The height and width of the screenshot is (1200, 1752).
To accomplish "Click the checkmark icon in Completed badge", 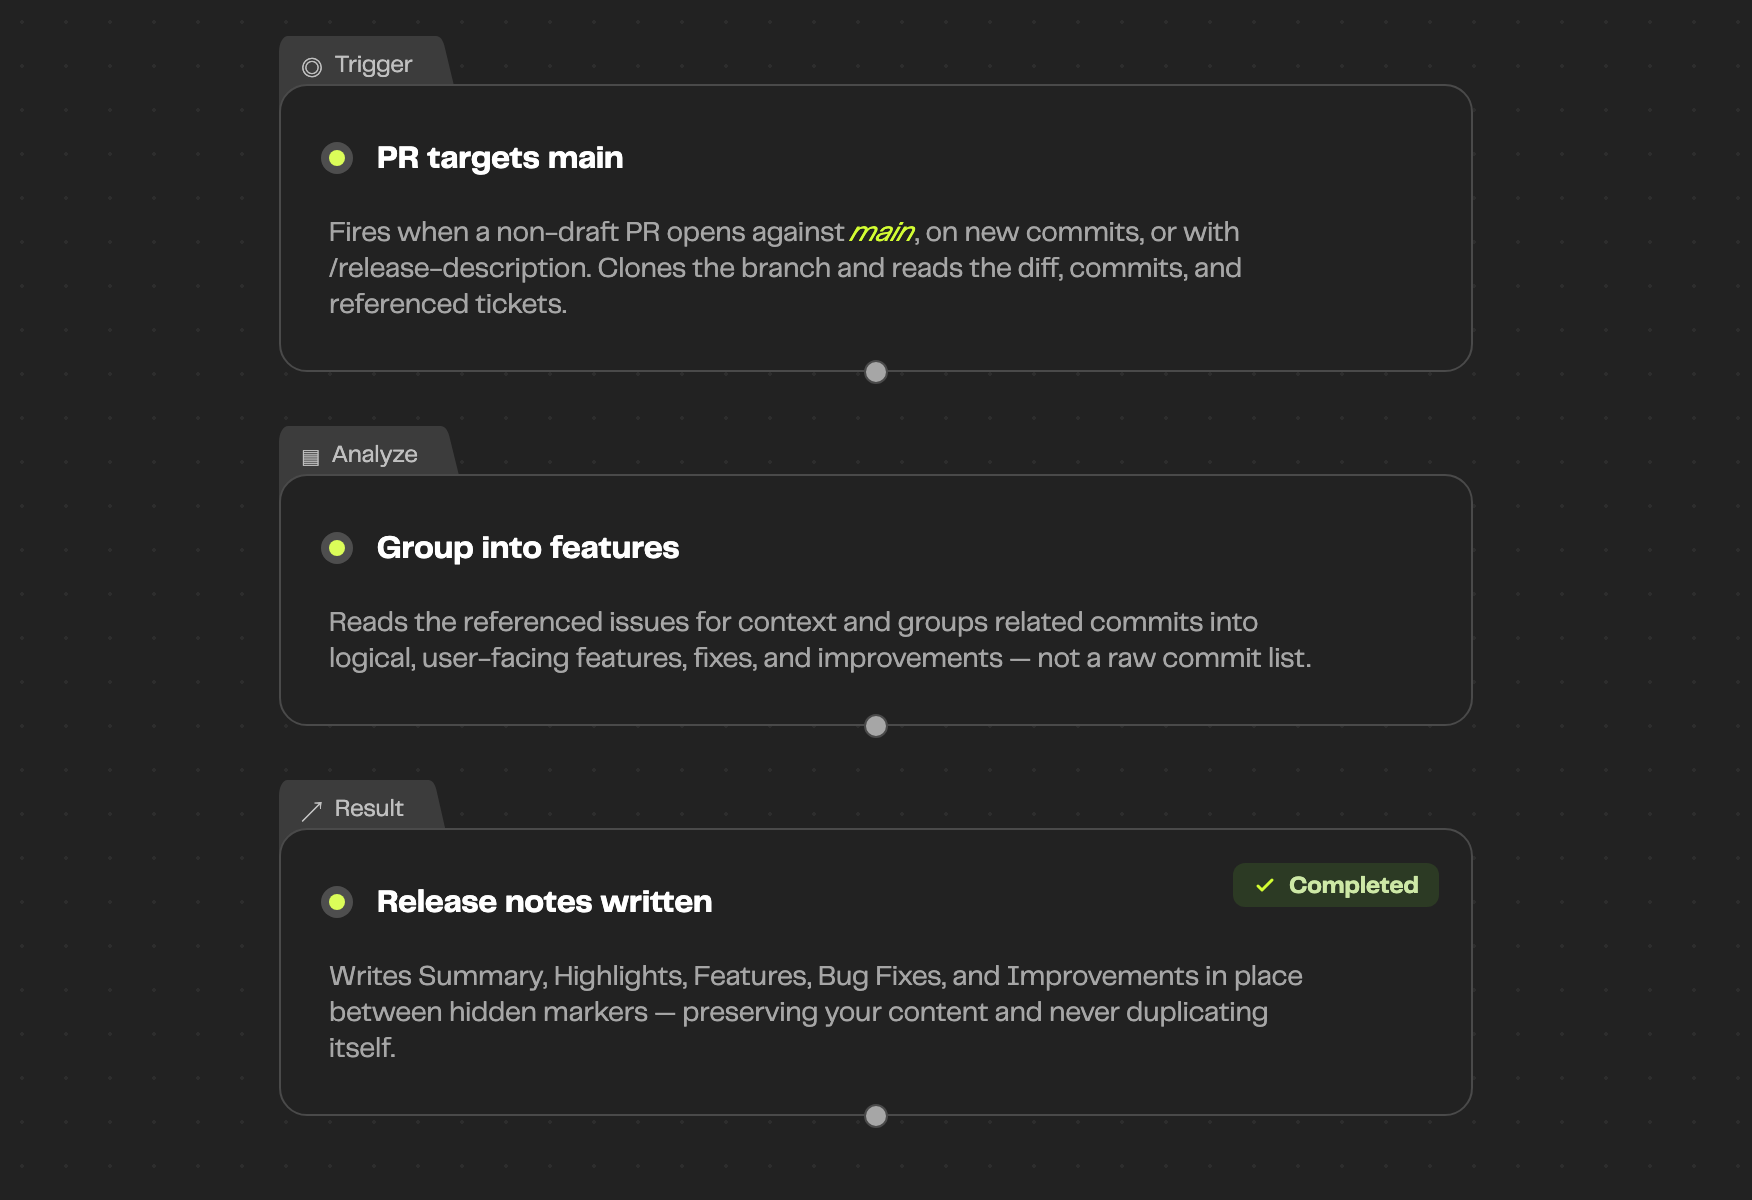I will [x=1265, y=885].
